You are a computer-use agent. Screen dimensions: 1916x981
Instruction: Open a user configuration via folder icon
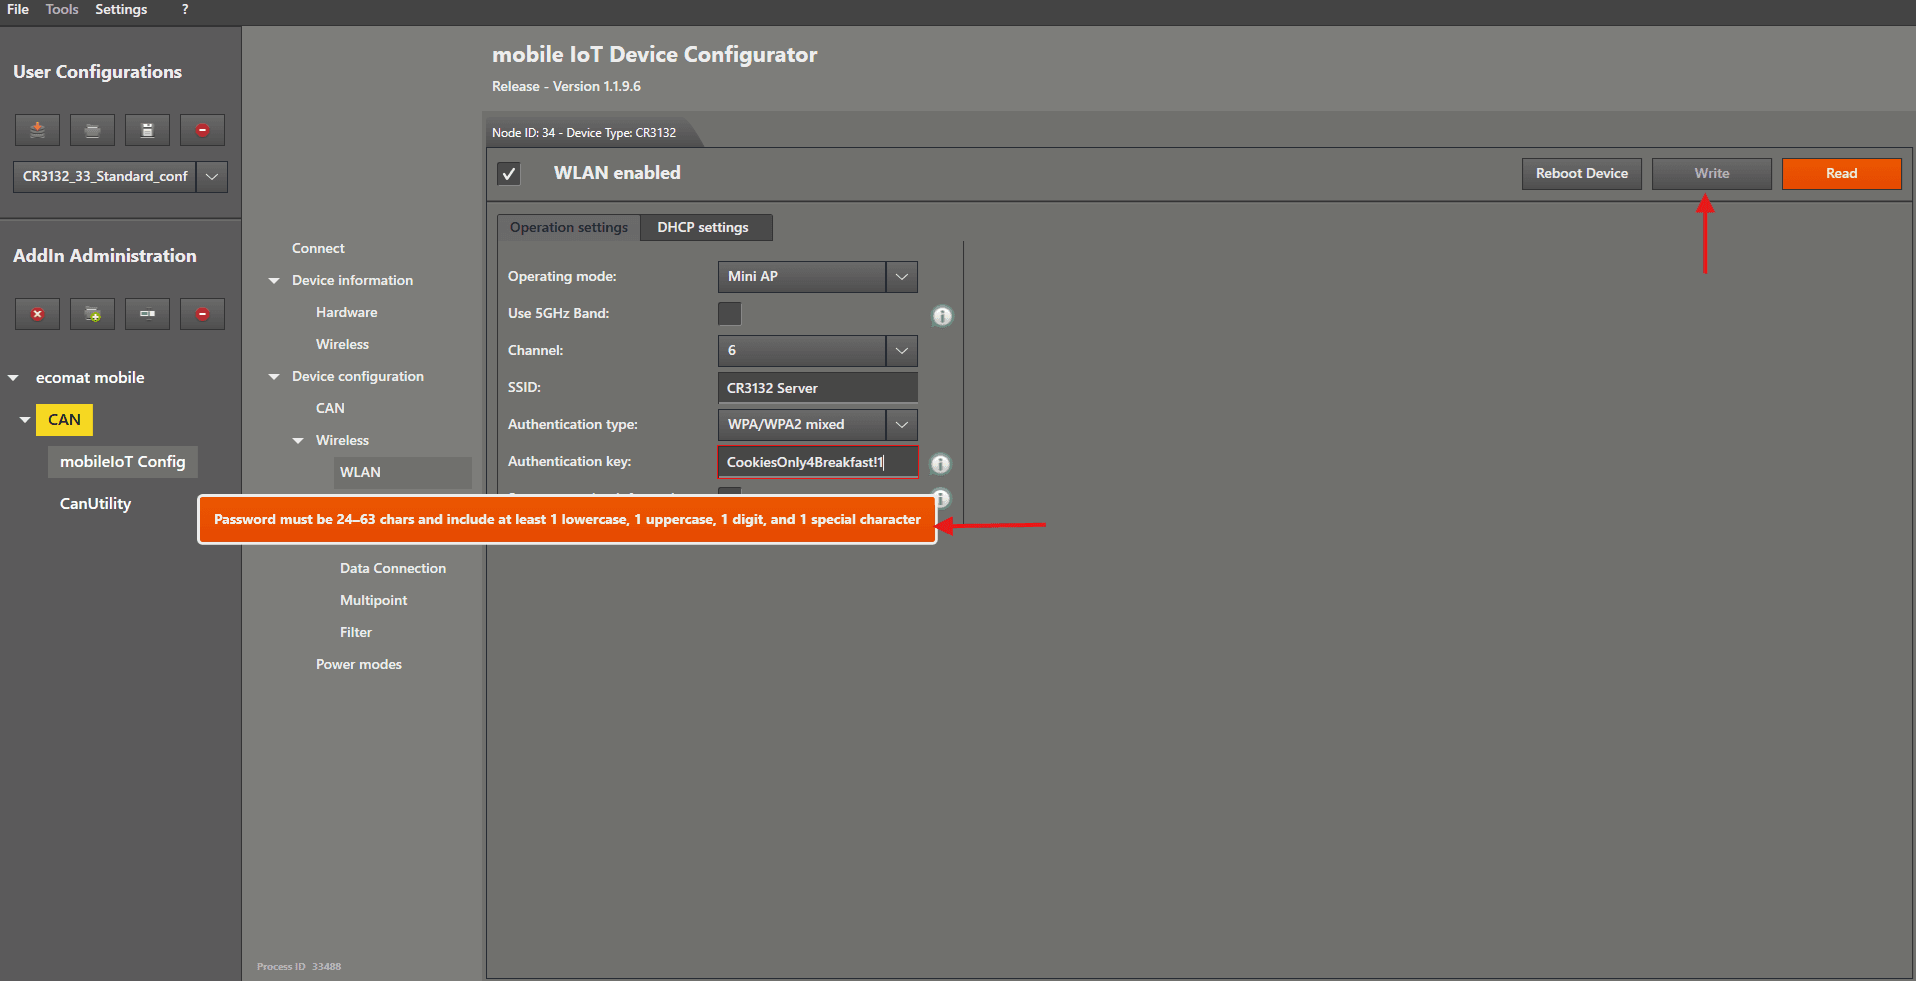click(x=92, y=130)
